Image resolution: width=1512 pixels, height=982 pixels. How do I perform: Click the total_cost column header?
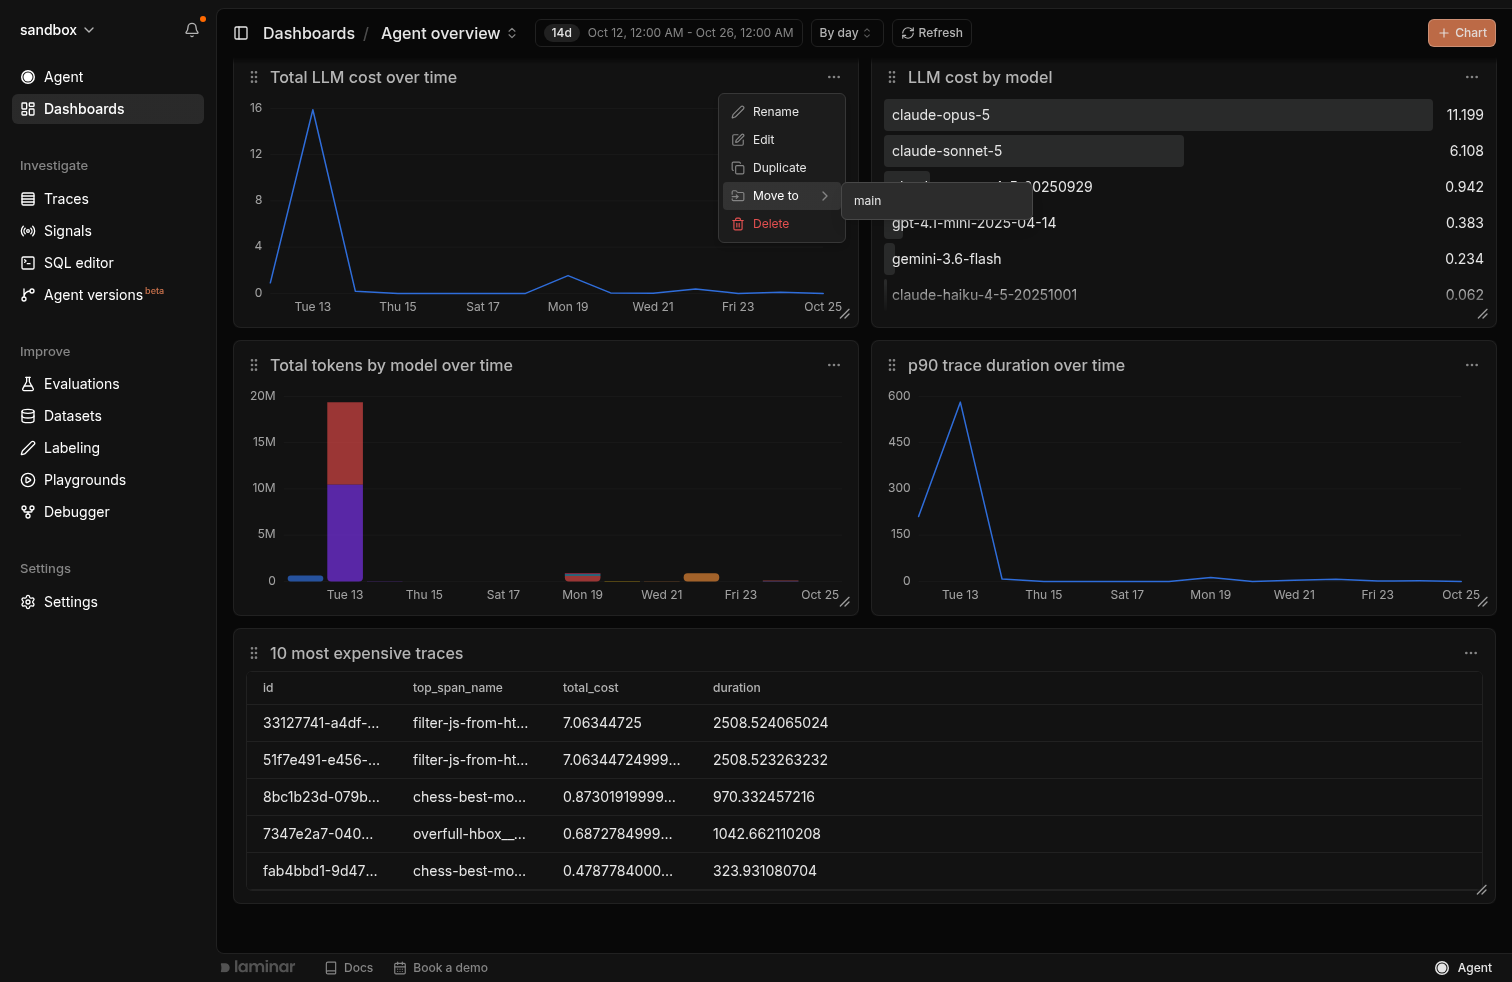tap(590, 688)
